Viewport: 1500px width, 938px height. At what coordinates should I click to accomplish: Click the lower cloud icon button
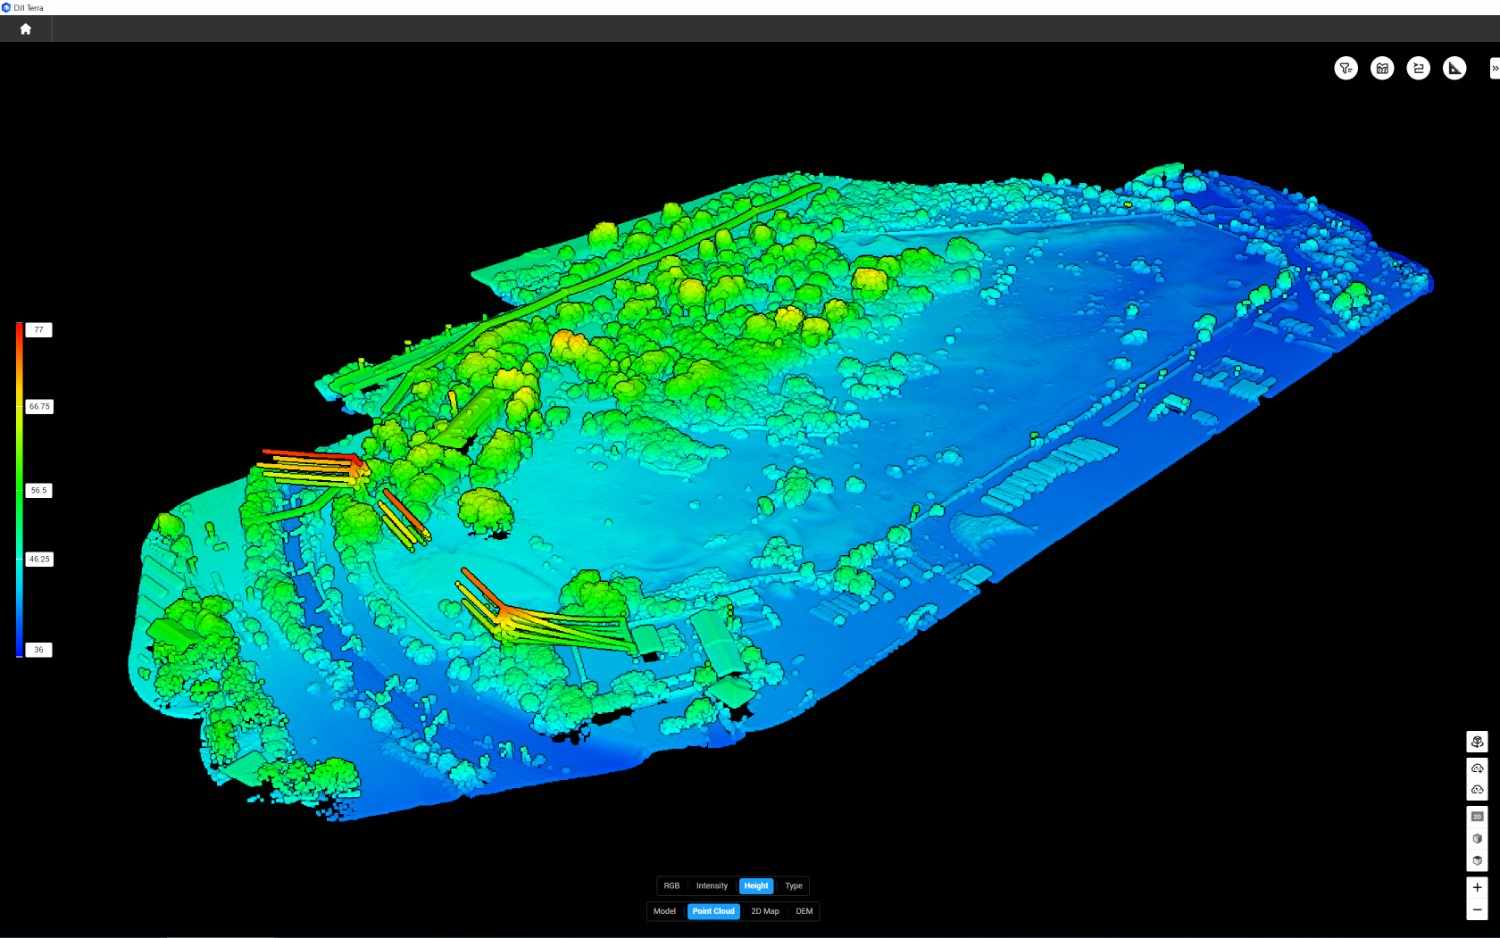pyautogui.click(x=1477, y=790)
